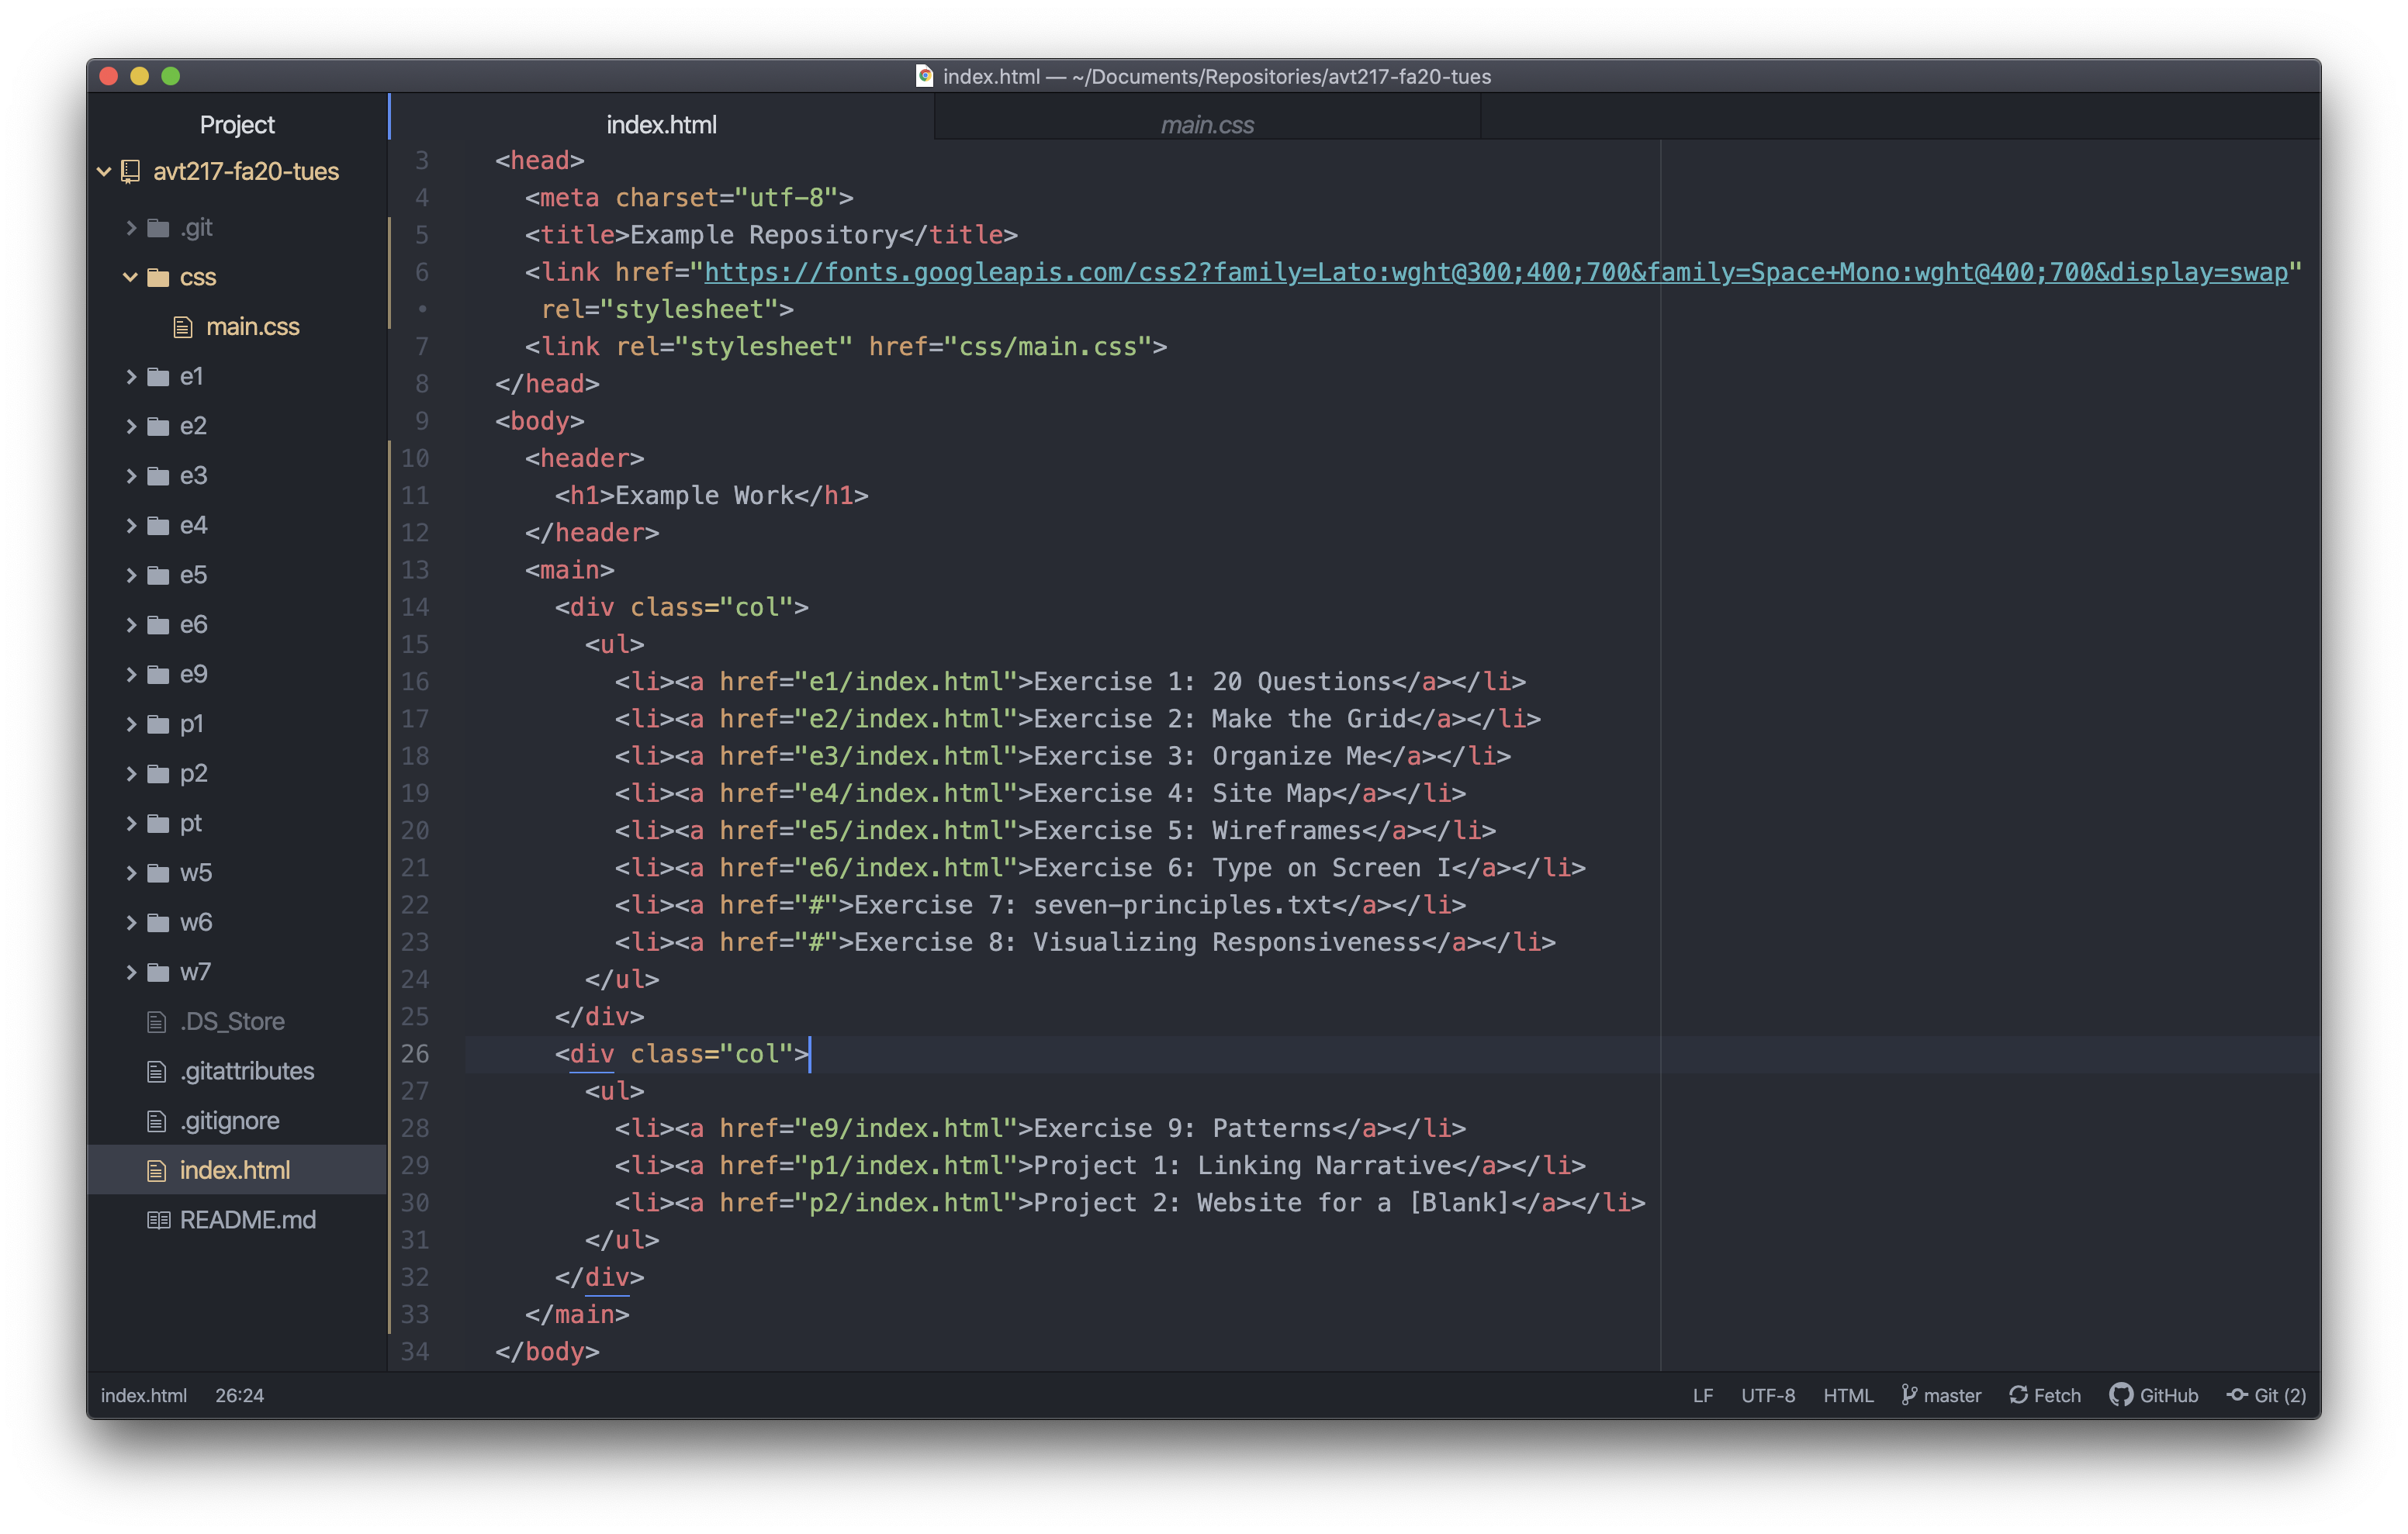Change the HTML grammar selector
Viewport: 2408px width, 1534px height.
(1848, 1395)
